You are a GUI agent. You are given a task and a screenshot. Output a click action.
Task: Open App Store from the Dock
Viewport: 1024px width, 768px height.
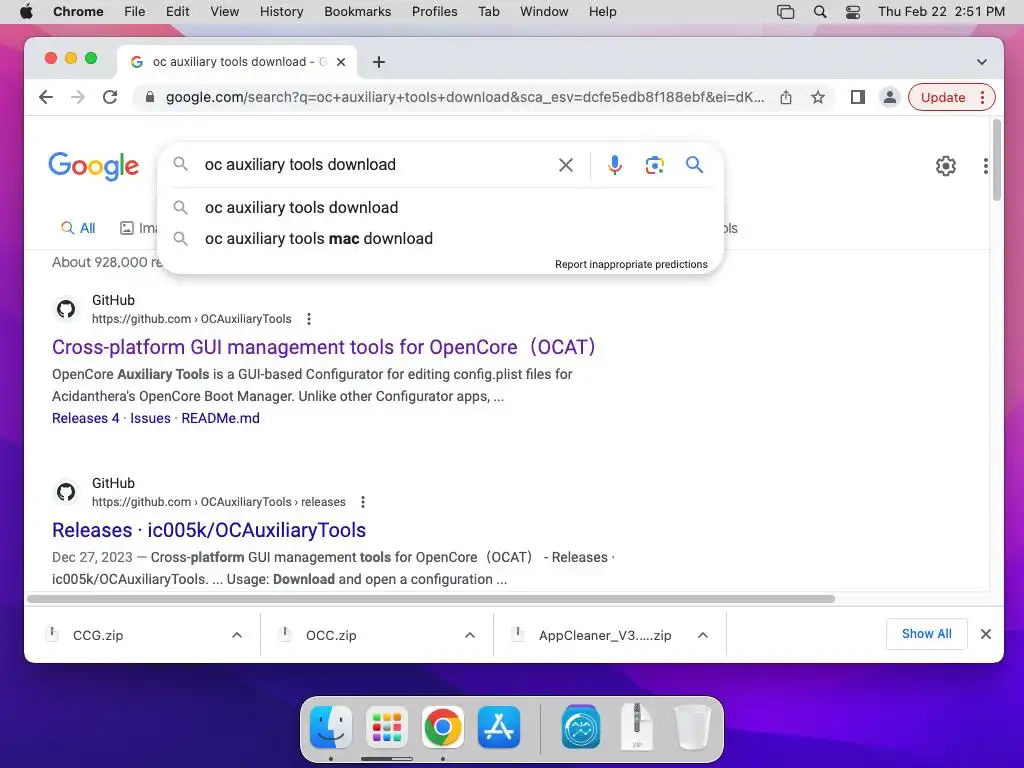pyautogui.click(x=499, y=727)
